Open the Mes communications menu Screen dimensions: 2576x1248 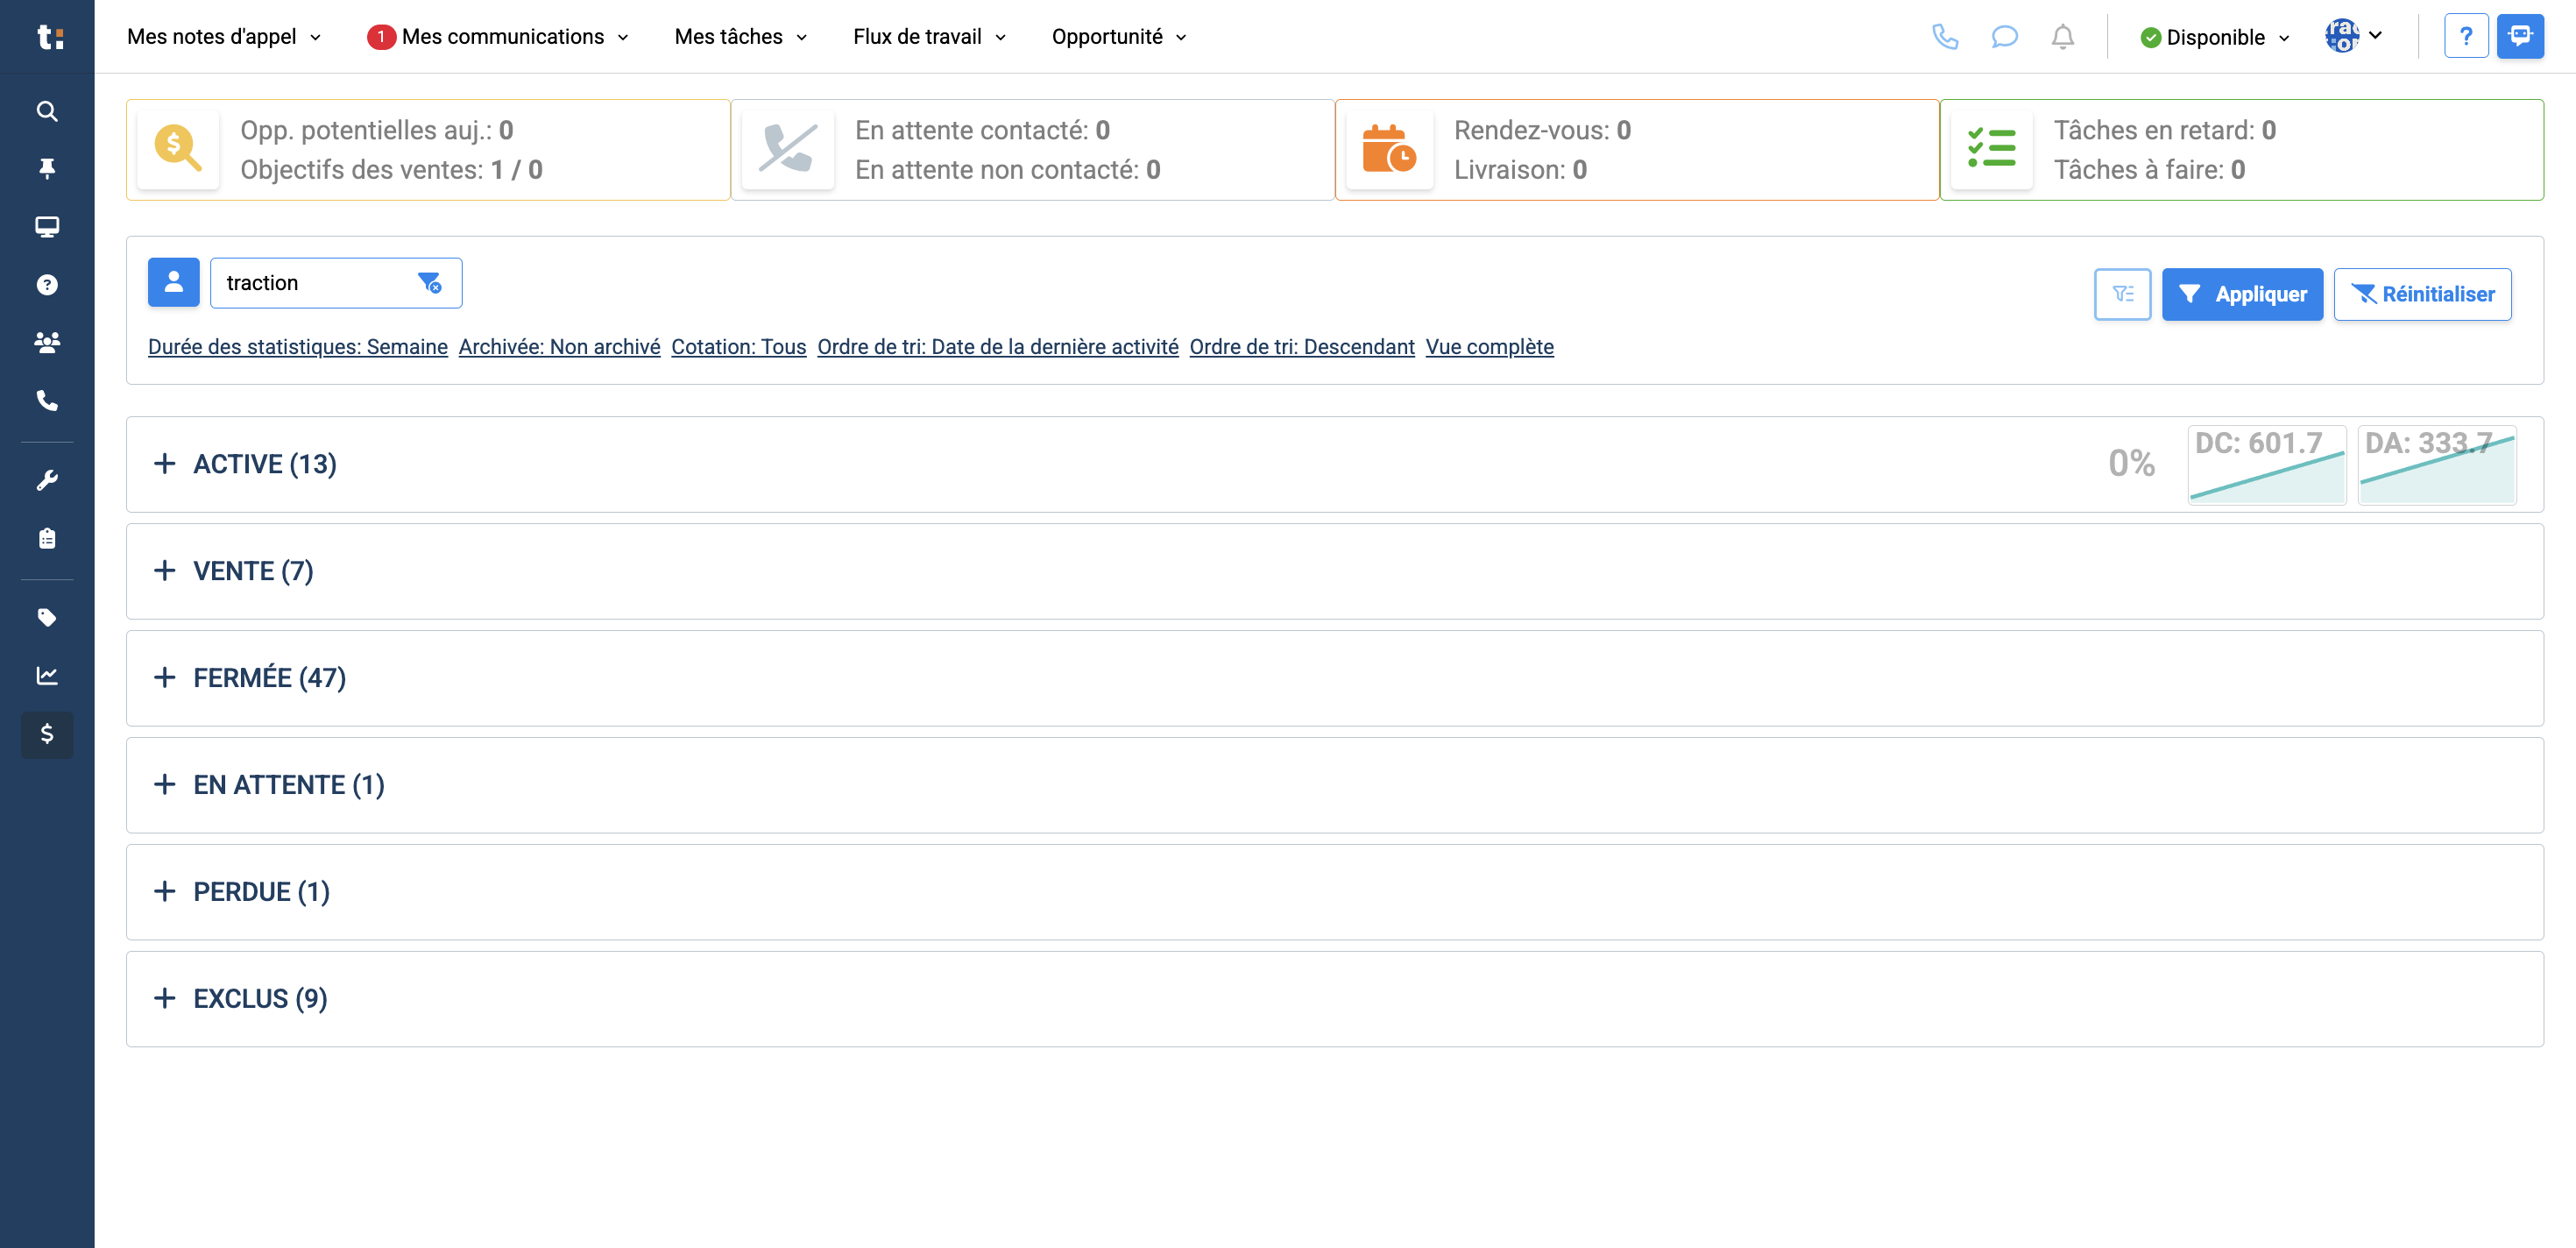pos(502,37)
